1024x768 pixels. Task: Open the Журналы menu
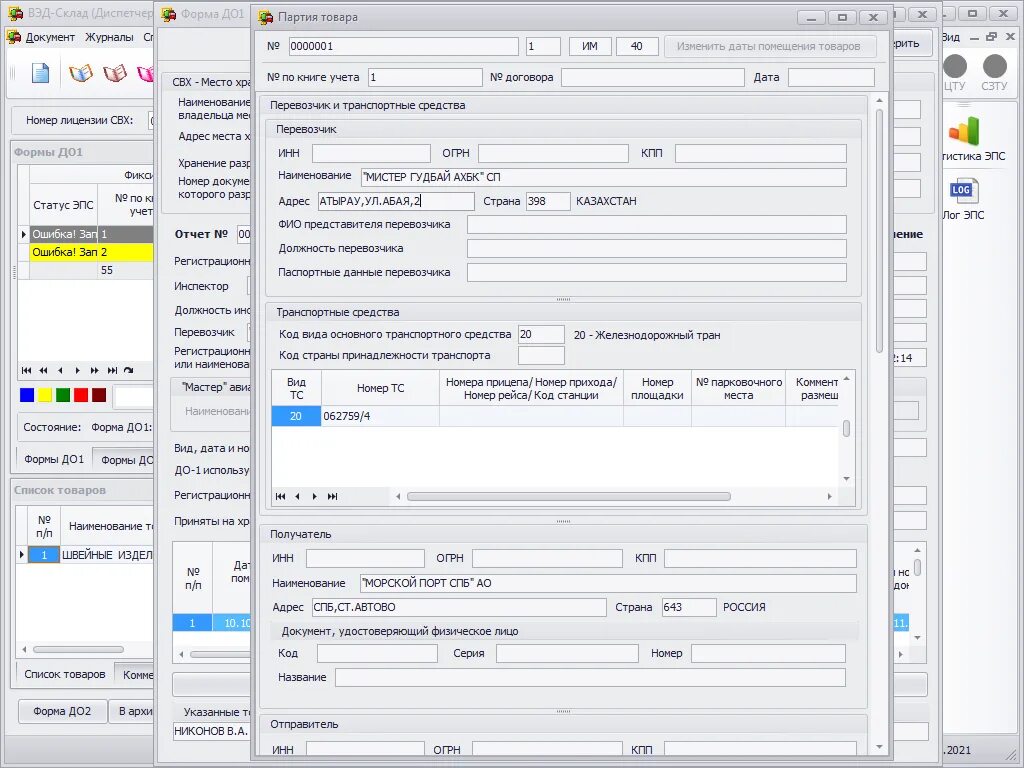109,37
